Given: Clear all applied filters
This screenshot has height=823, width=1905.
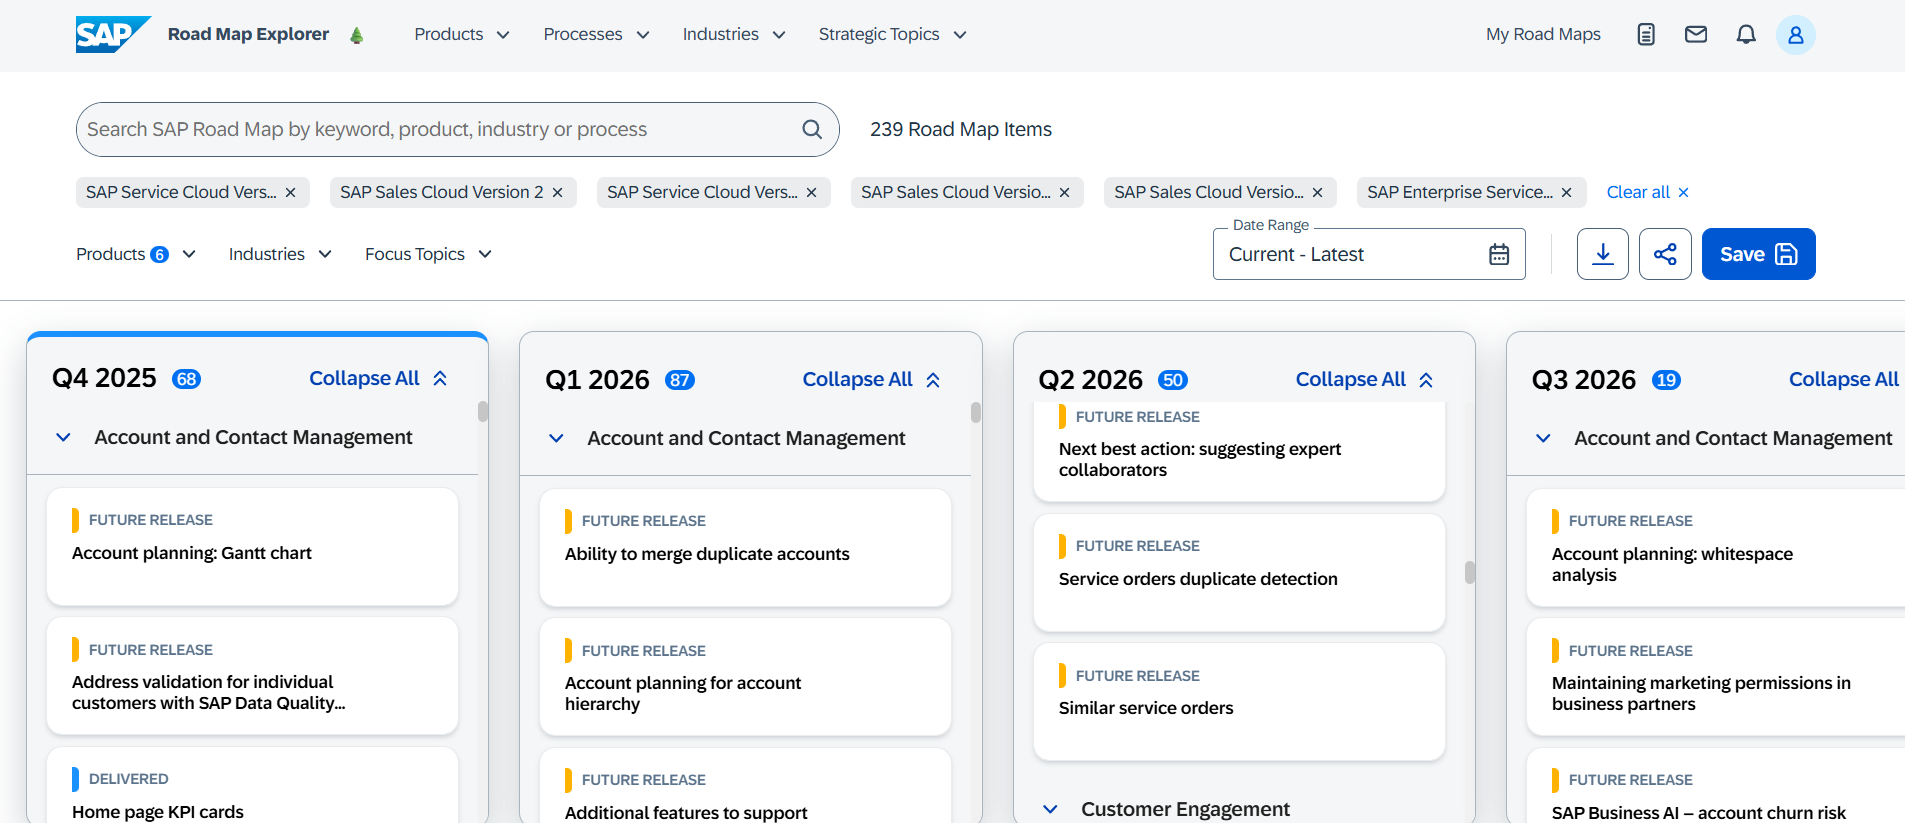Looking at the screenshot, I should (x=1646, y=192).
